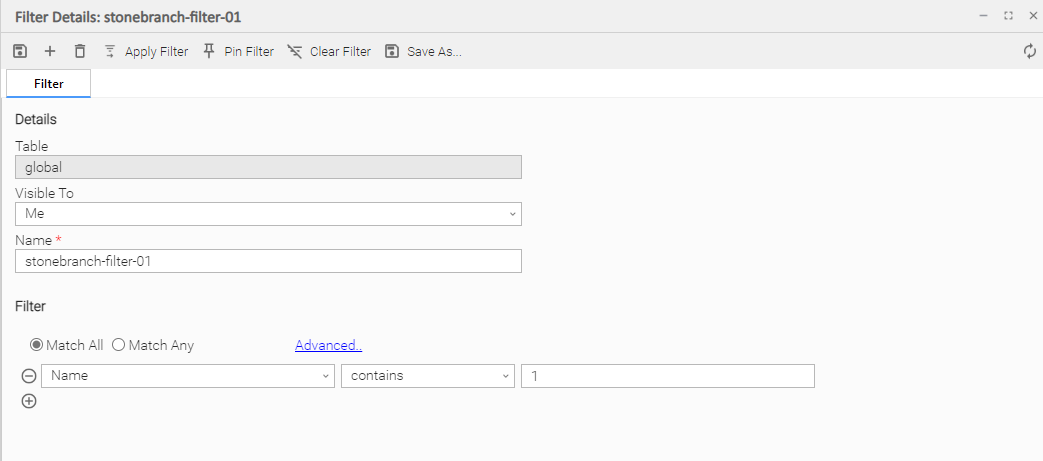This screenshot has height=461, width=1043.
Task: Open the contains operator dropdown
Action: pos(427,376)
